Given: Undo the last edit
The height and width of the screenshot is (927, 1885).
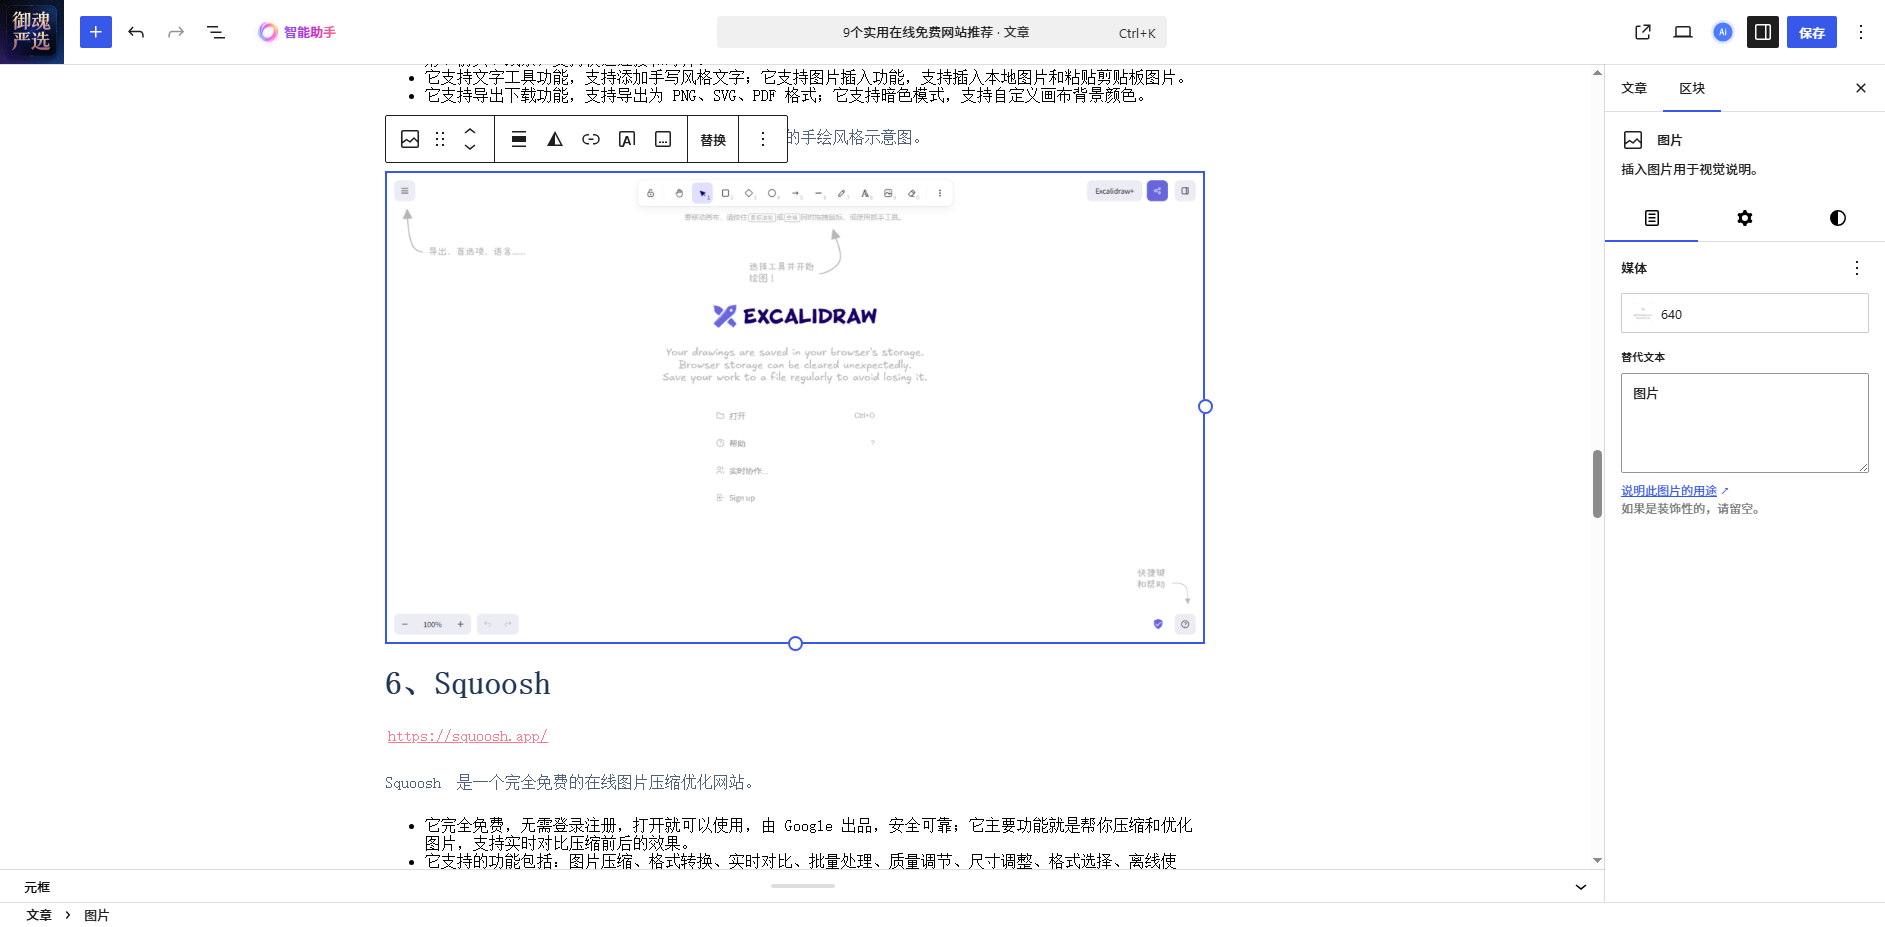Looking at the screenshot, I should [136, 32].
